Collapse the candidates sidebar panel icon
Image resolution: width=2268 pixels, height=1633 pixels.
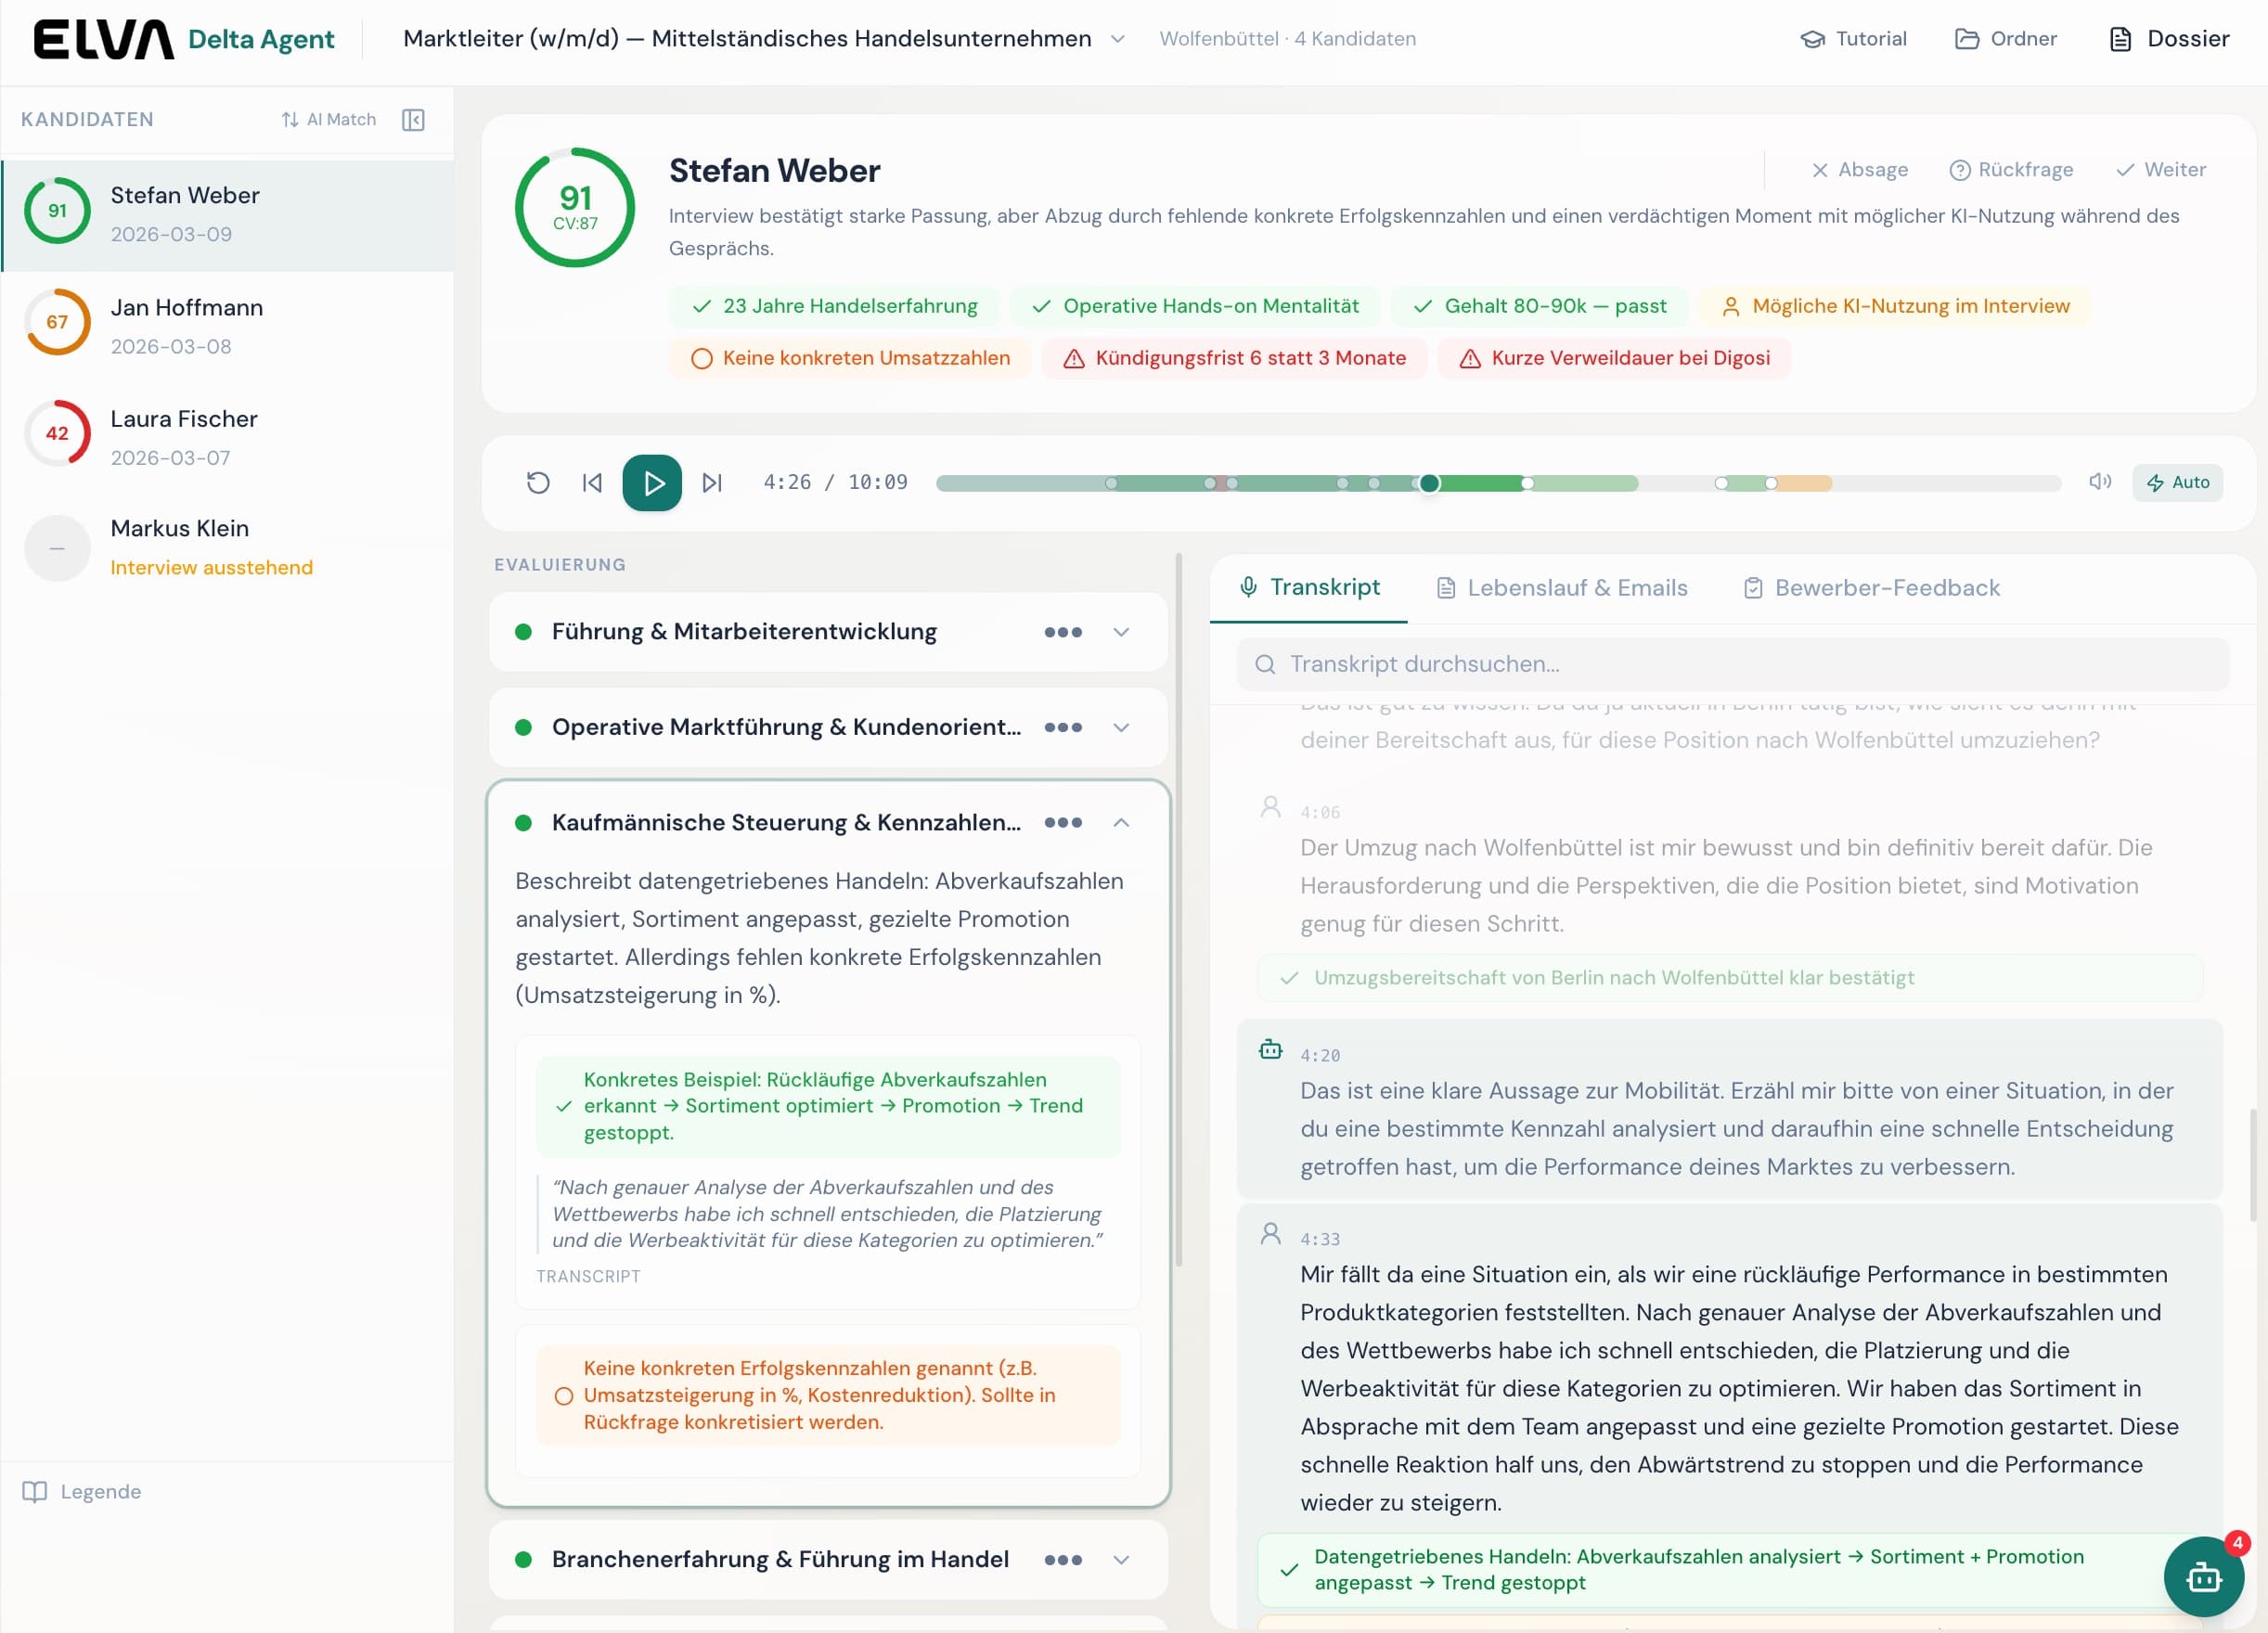(413, 120)
